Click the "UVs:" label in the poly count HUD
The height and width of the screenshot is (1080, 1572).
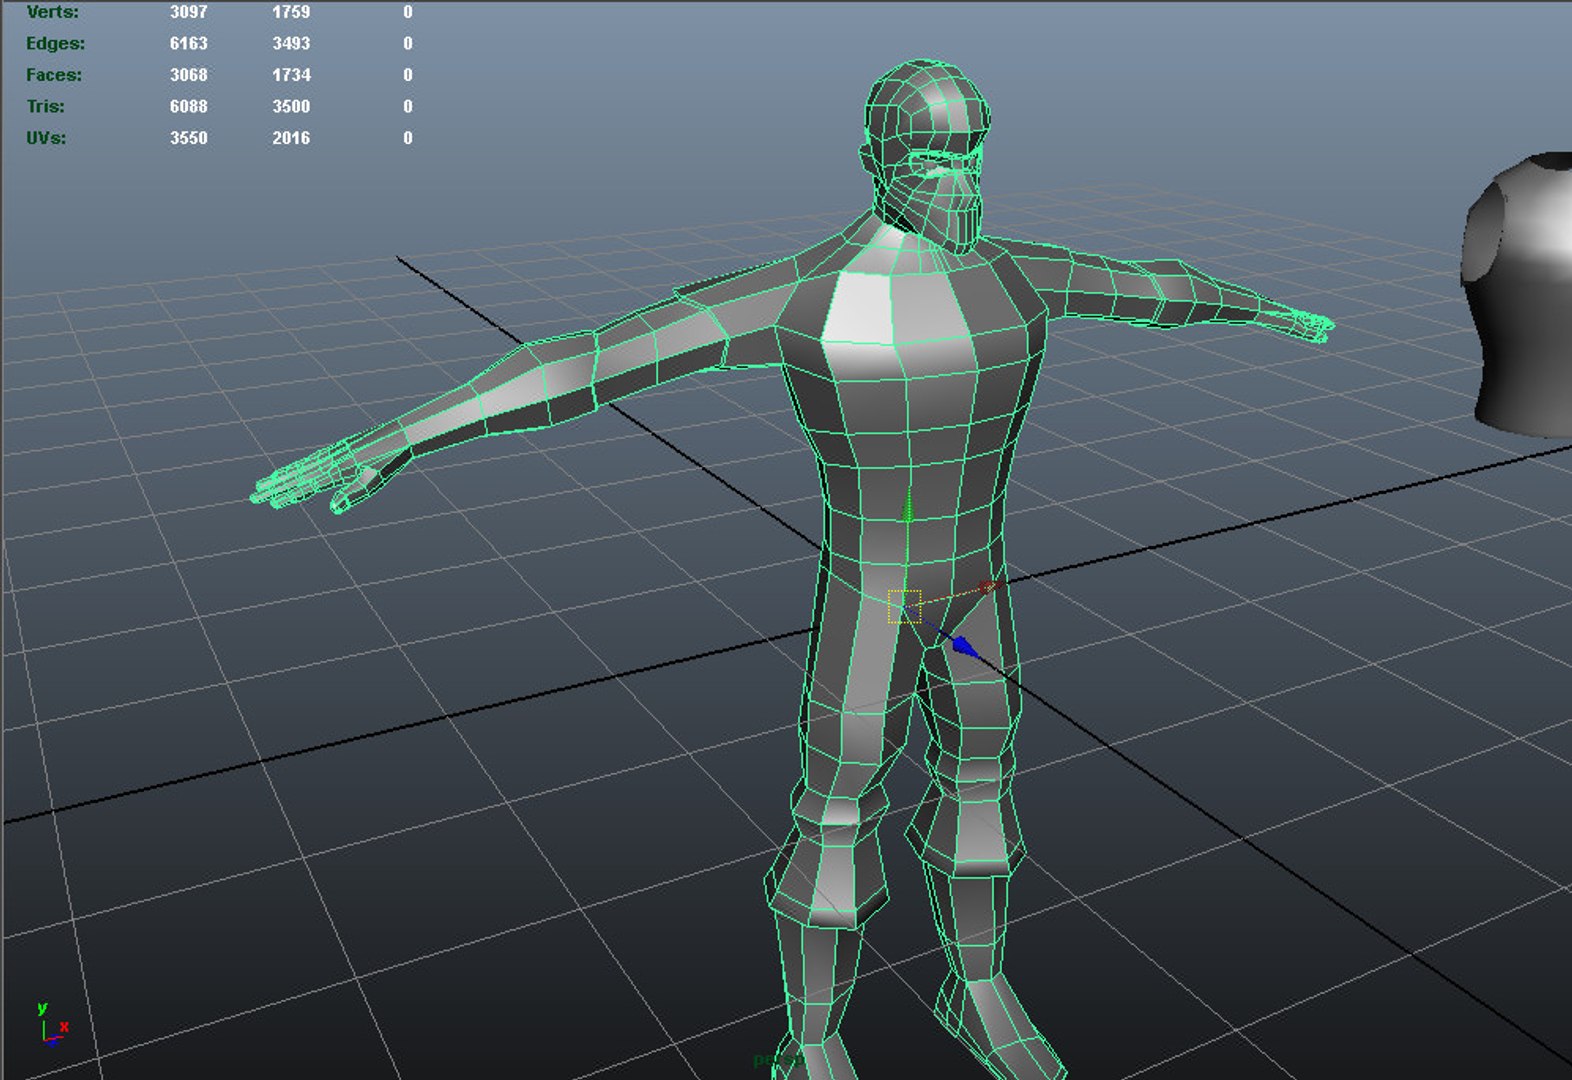[x=46, y=138]
